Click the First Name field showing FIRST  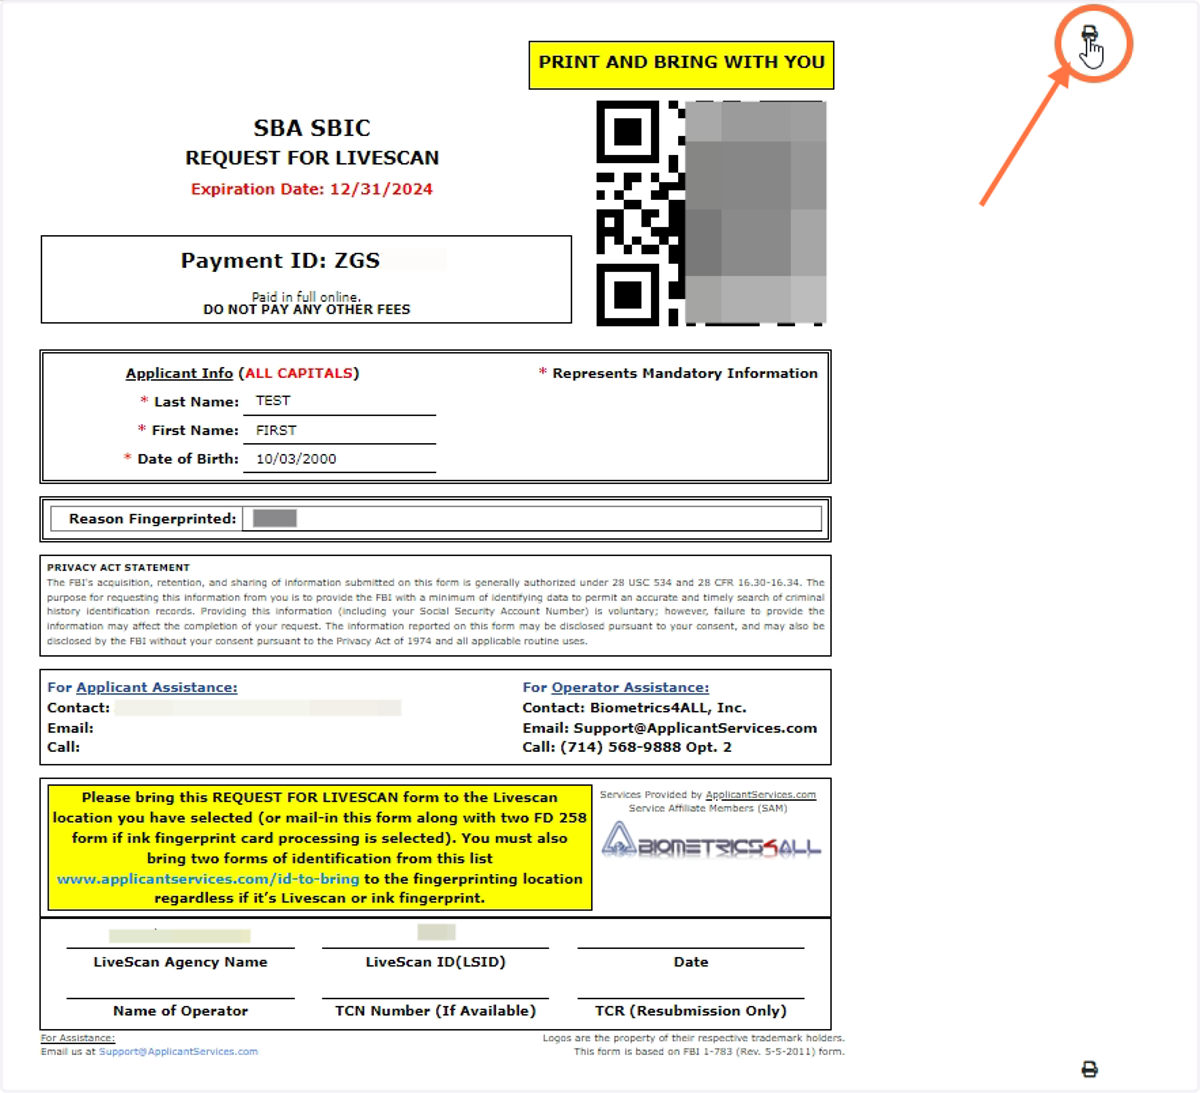[340, 430]
